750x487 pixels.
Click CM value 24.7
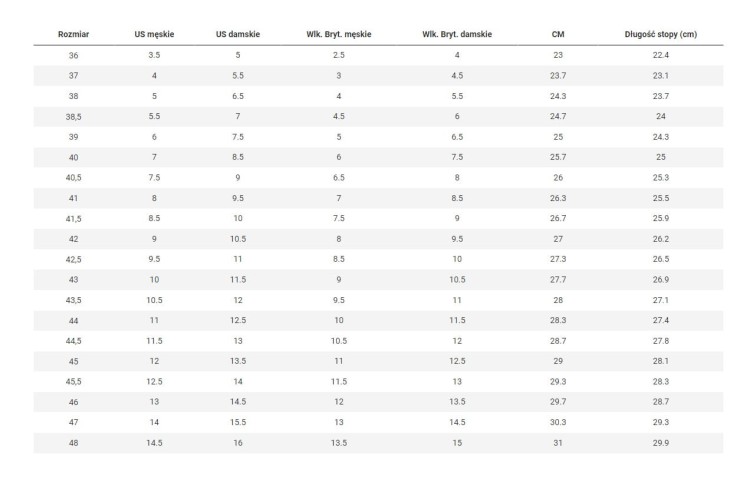click(x=558, y=116)
